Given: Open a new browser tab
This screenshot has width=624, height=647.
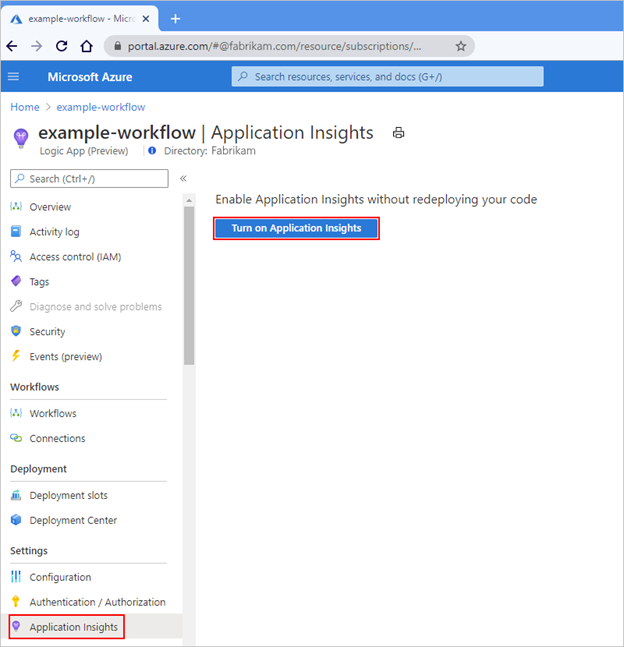Looking at the screenshot, I should 175,19.
